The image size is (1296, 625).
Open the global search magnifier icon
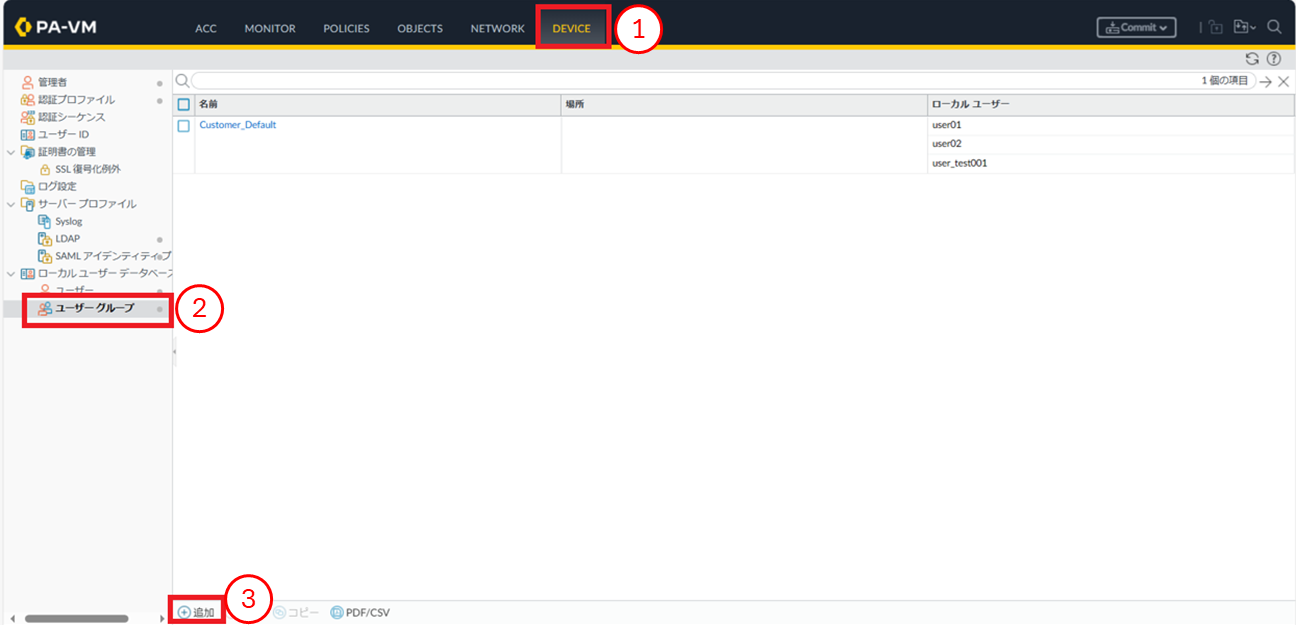click(1275, 28)
